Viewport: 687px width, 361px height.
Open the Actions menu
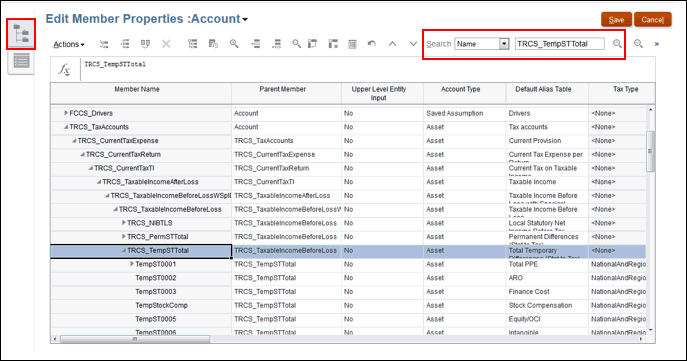pyautogui.click(x=69, y=44)
